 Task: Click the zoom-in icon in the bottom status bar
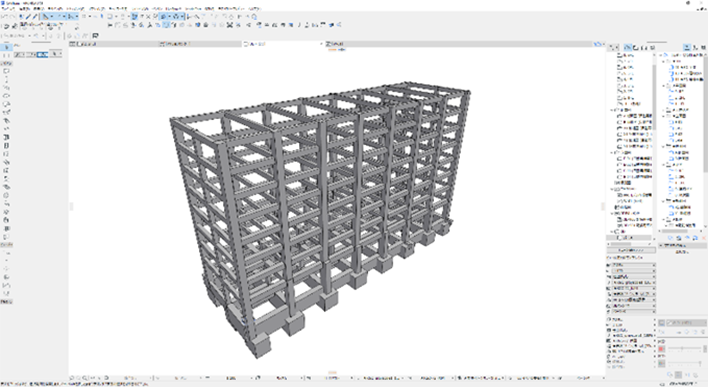[x=85, y=378]
